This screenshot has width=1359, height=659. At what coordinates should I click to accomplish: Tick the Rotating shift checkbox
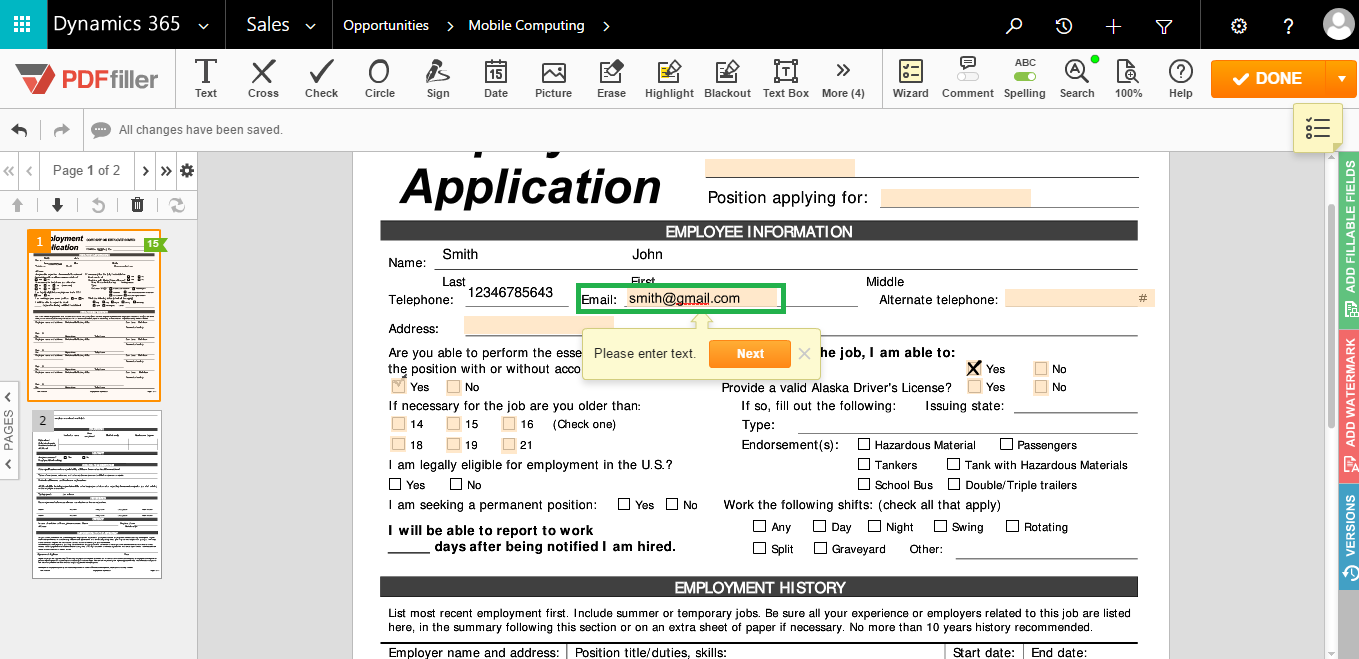(x=1012, y=526)
